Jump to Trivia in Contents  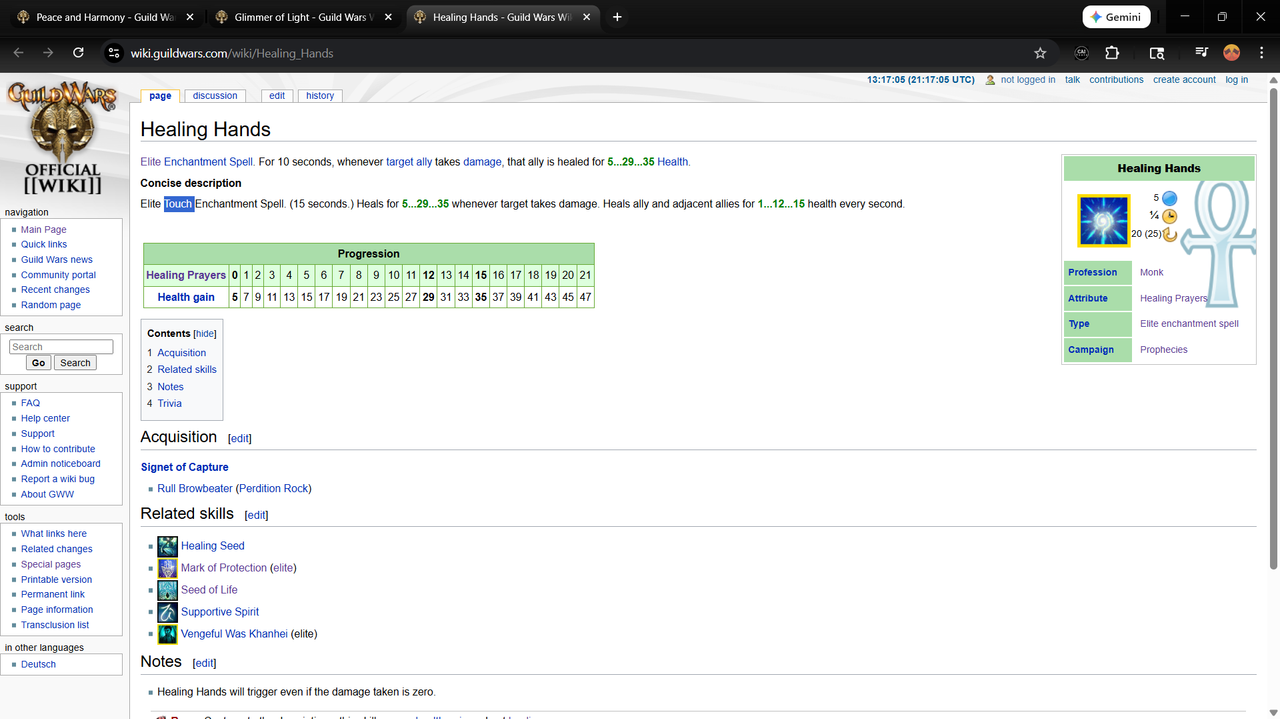pyautogui.click(x=169, y=404)
